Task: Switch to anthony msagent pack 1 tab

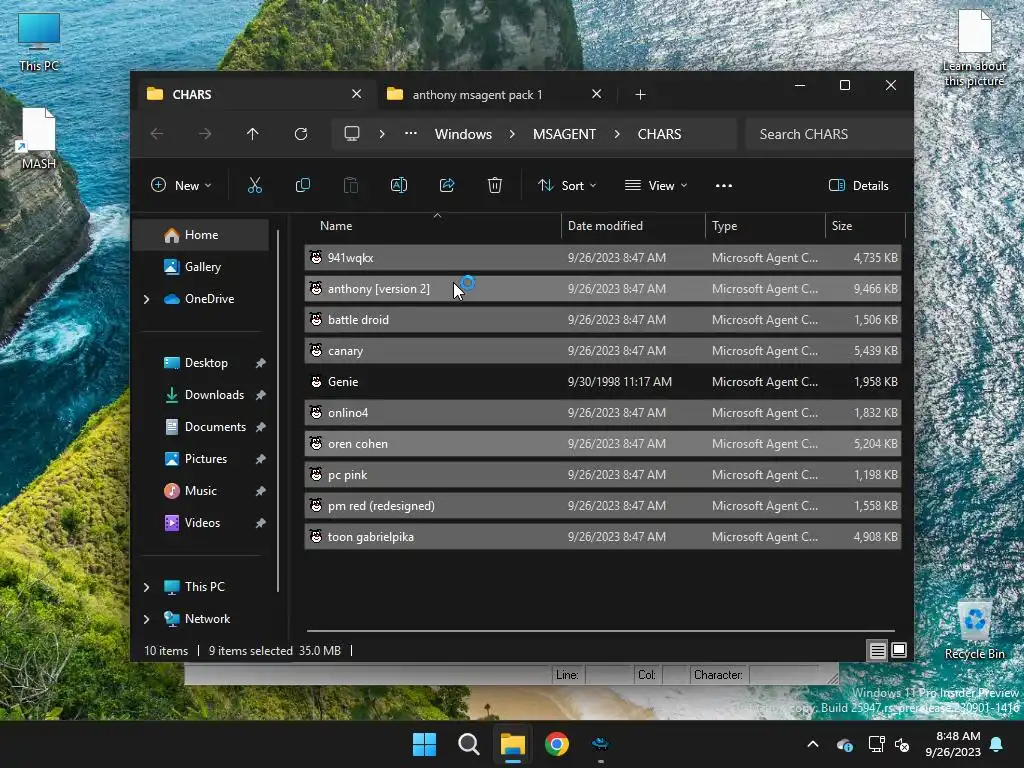Action: 494,94
